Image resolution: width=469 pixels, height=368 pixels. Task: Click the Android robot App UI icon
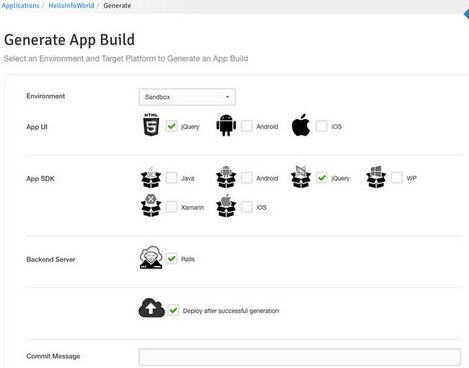(226, 125)
